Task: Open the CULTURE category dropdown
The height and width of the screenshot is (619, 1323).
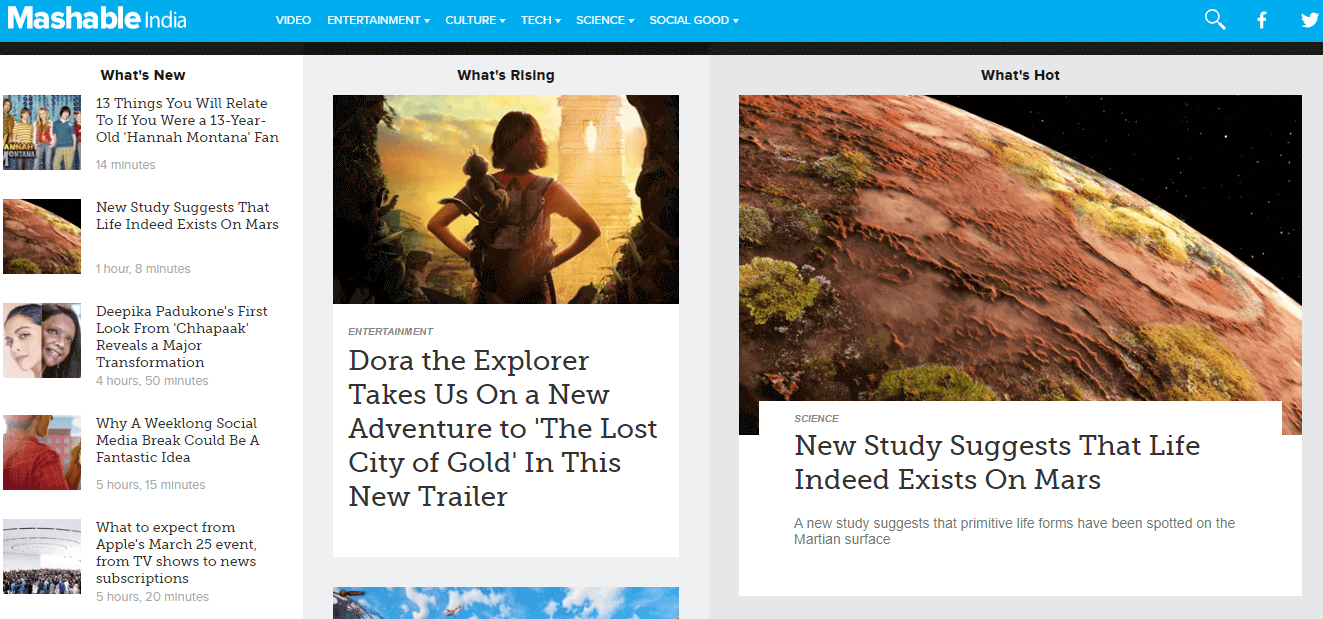Action: point(472,19)
